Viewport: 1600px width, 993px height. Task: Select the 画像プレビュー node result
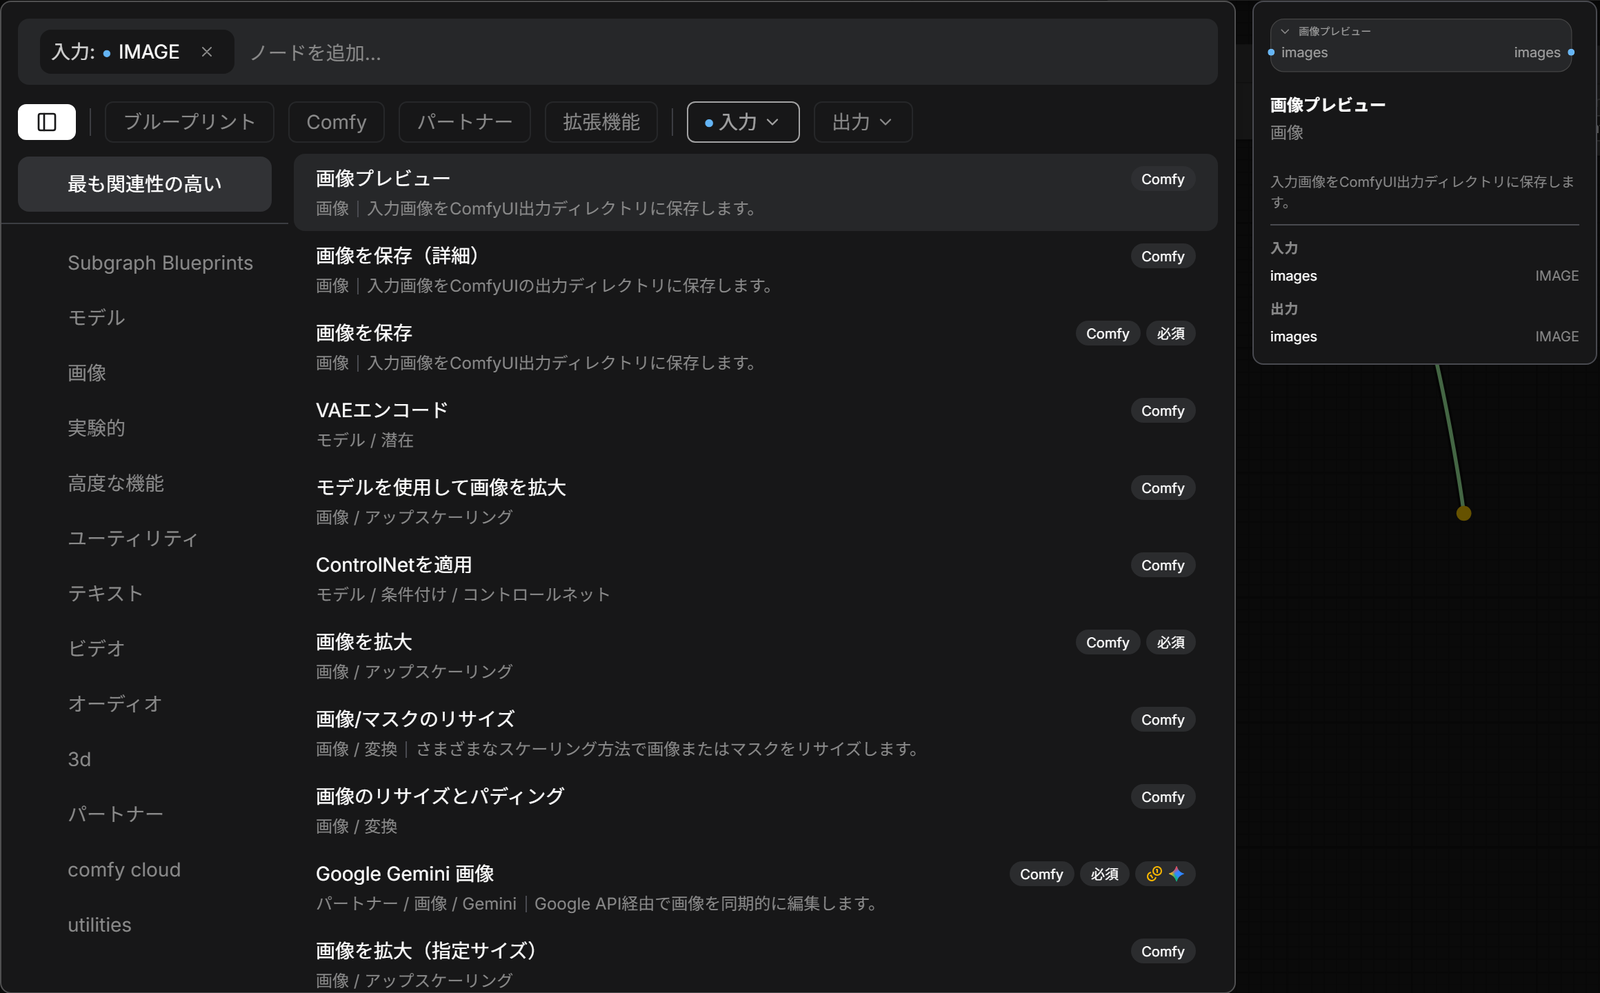756,193
